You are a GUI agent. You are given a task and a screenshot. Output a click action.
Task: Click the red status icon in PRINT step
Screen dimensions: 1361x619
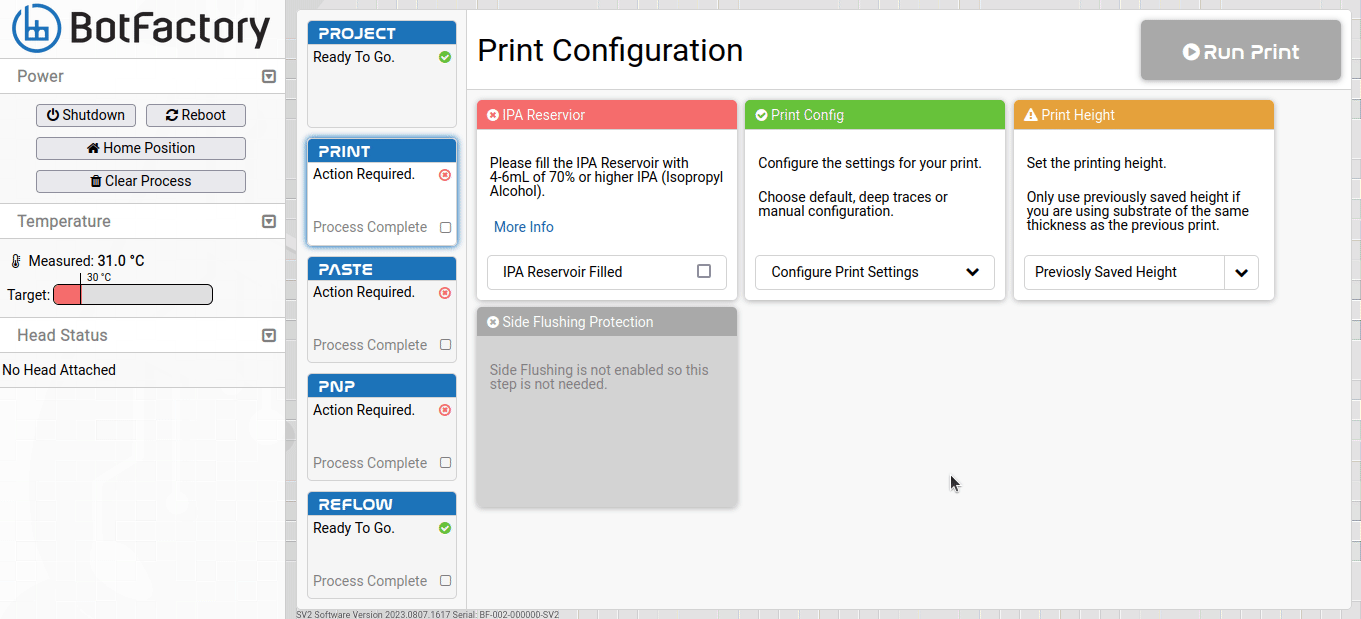tap(445, 175)
